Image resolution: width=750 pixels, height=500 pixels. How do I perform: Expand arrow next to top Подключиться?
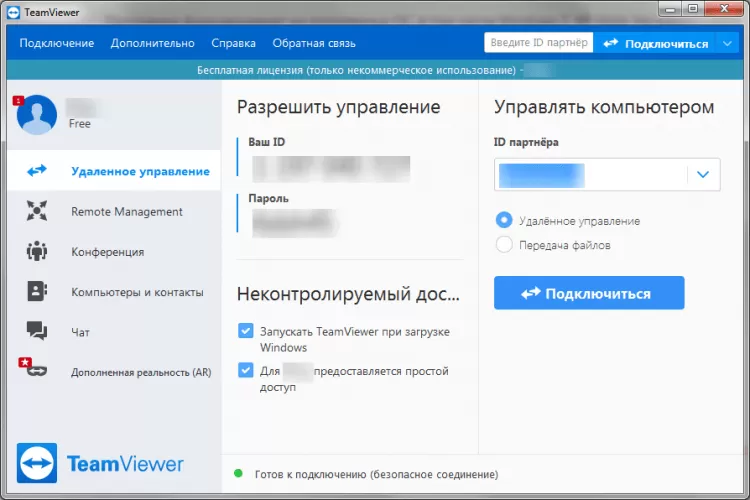click(x=727, y=44)
